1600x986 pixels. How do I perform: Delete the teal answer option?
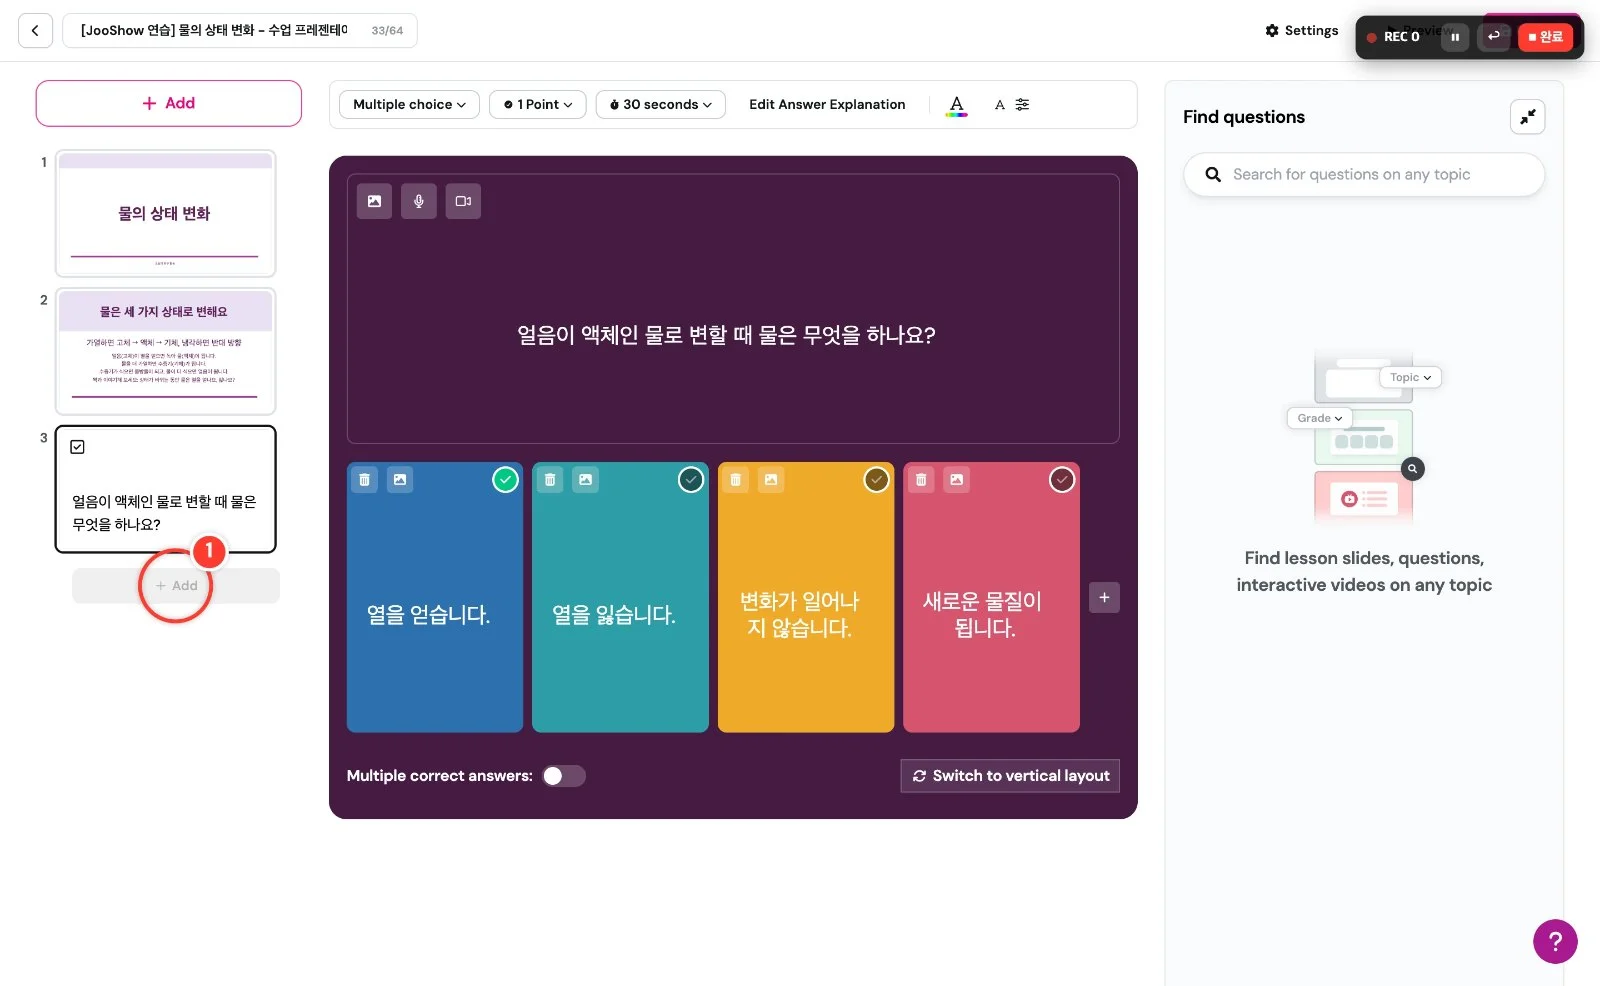[x=550, y=480]
